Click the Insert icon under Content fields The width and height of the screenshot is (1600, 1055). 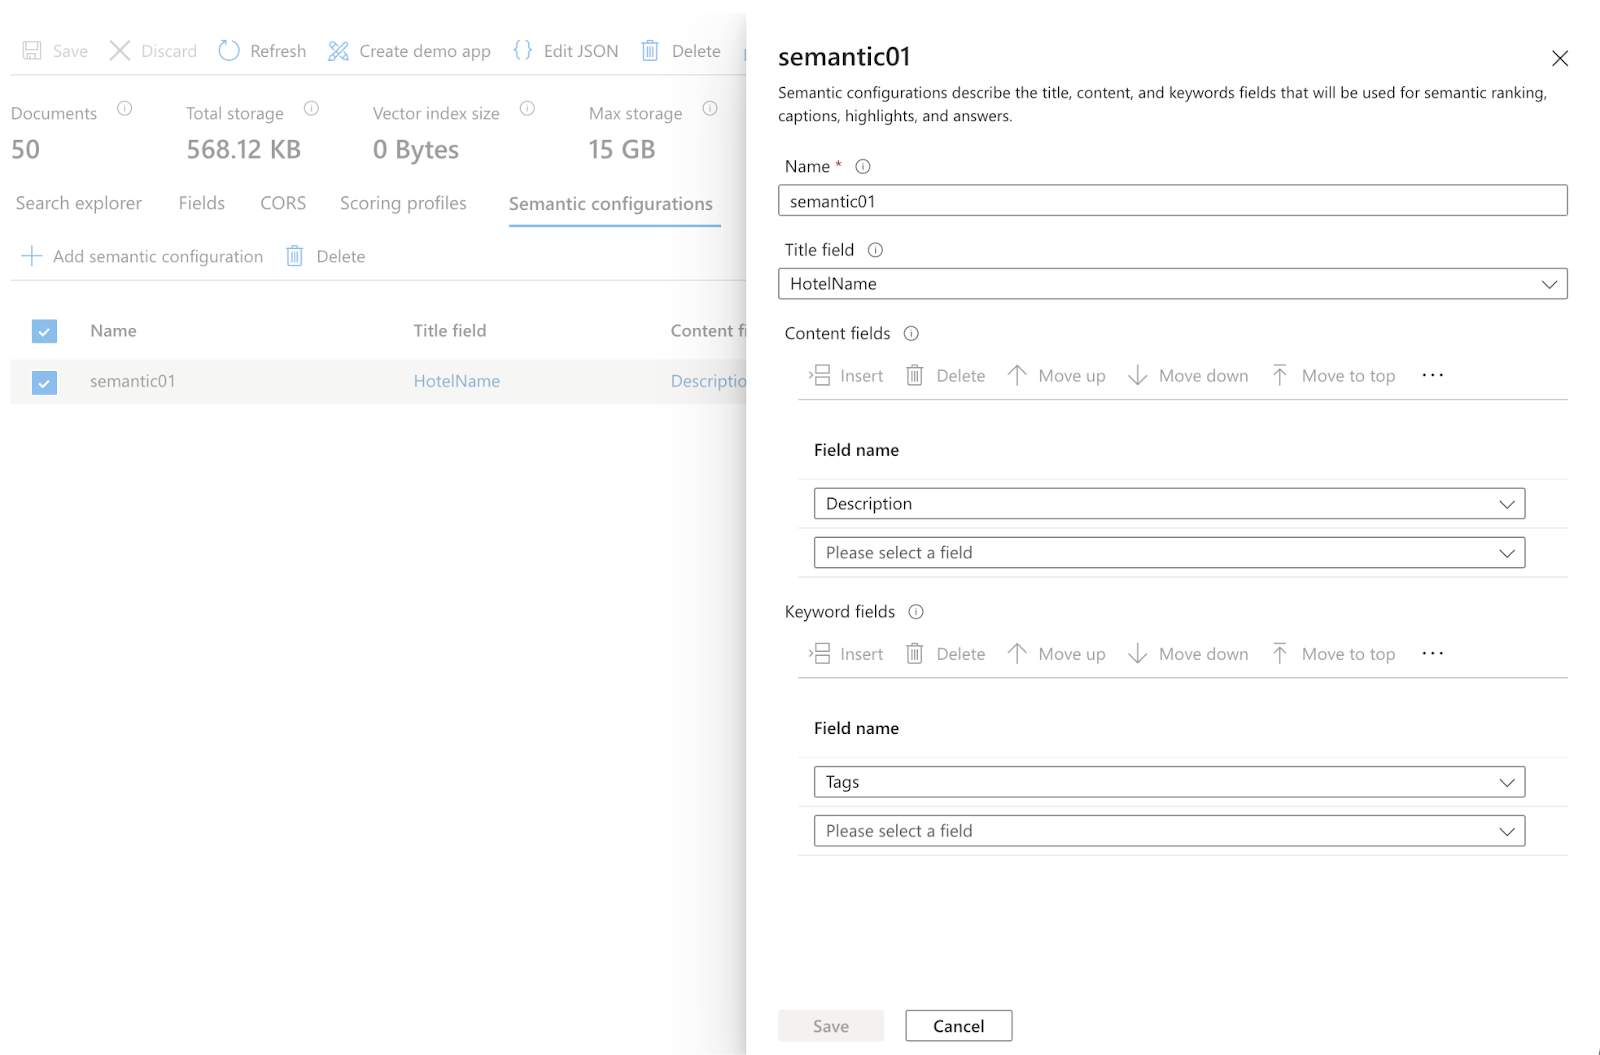(x=820, y=376)
